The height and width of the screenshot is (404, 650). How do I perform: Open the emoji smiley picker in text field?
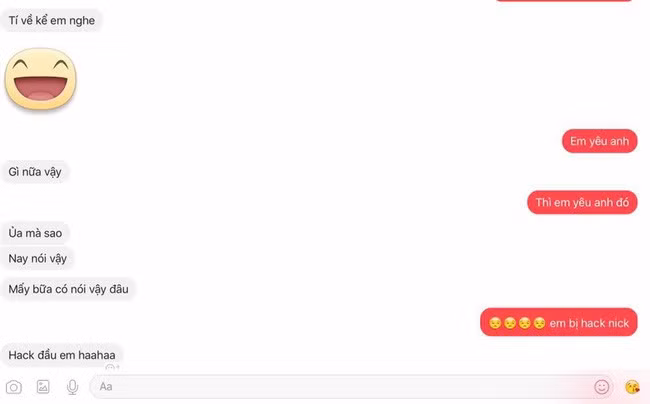[601, 387]
